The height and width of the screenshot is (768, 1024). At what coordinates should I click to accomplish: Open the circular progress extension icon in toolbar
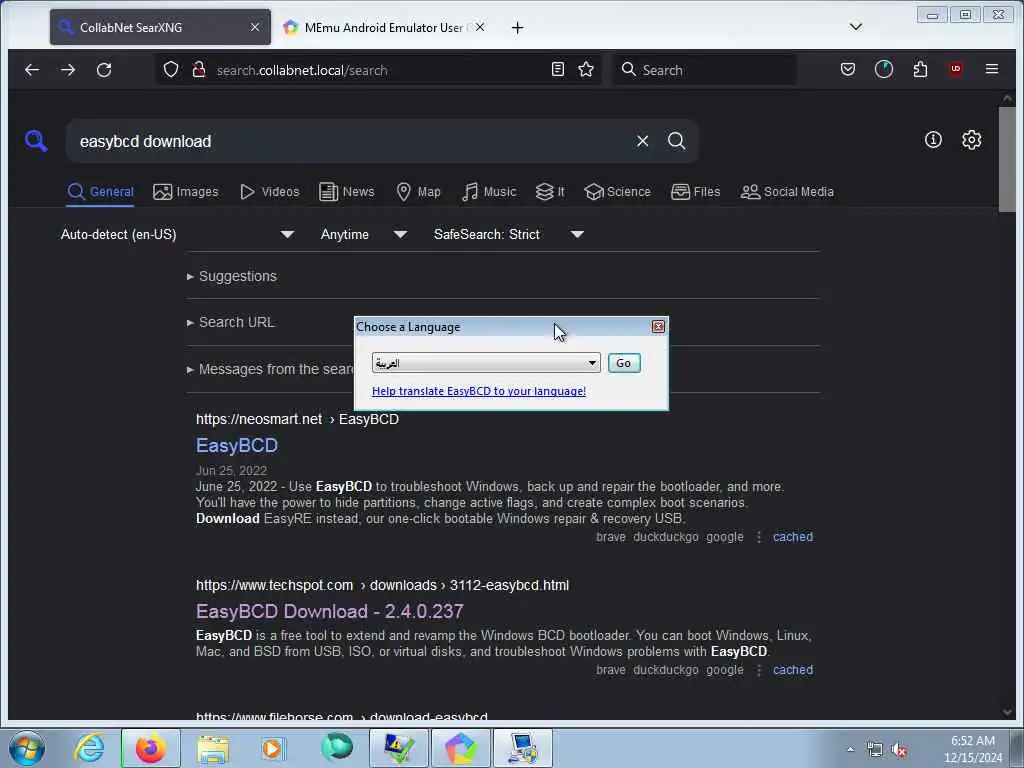coord(884,69)
